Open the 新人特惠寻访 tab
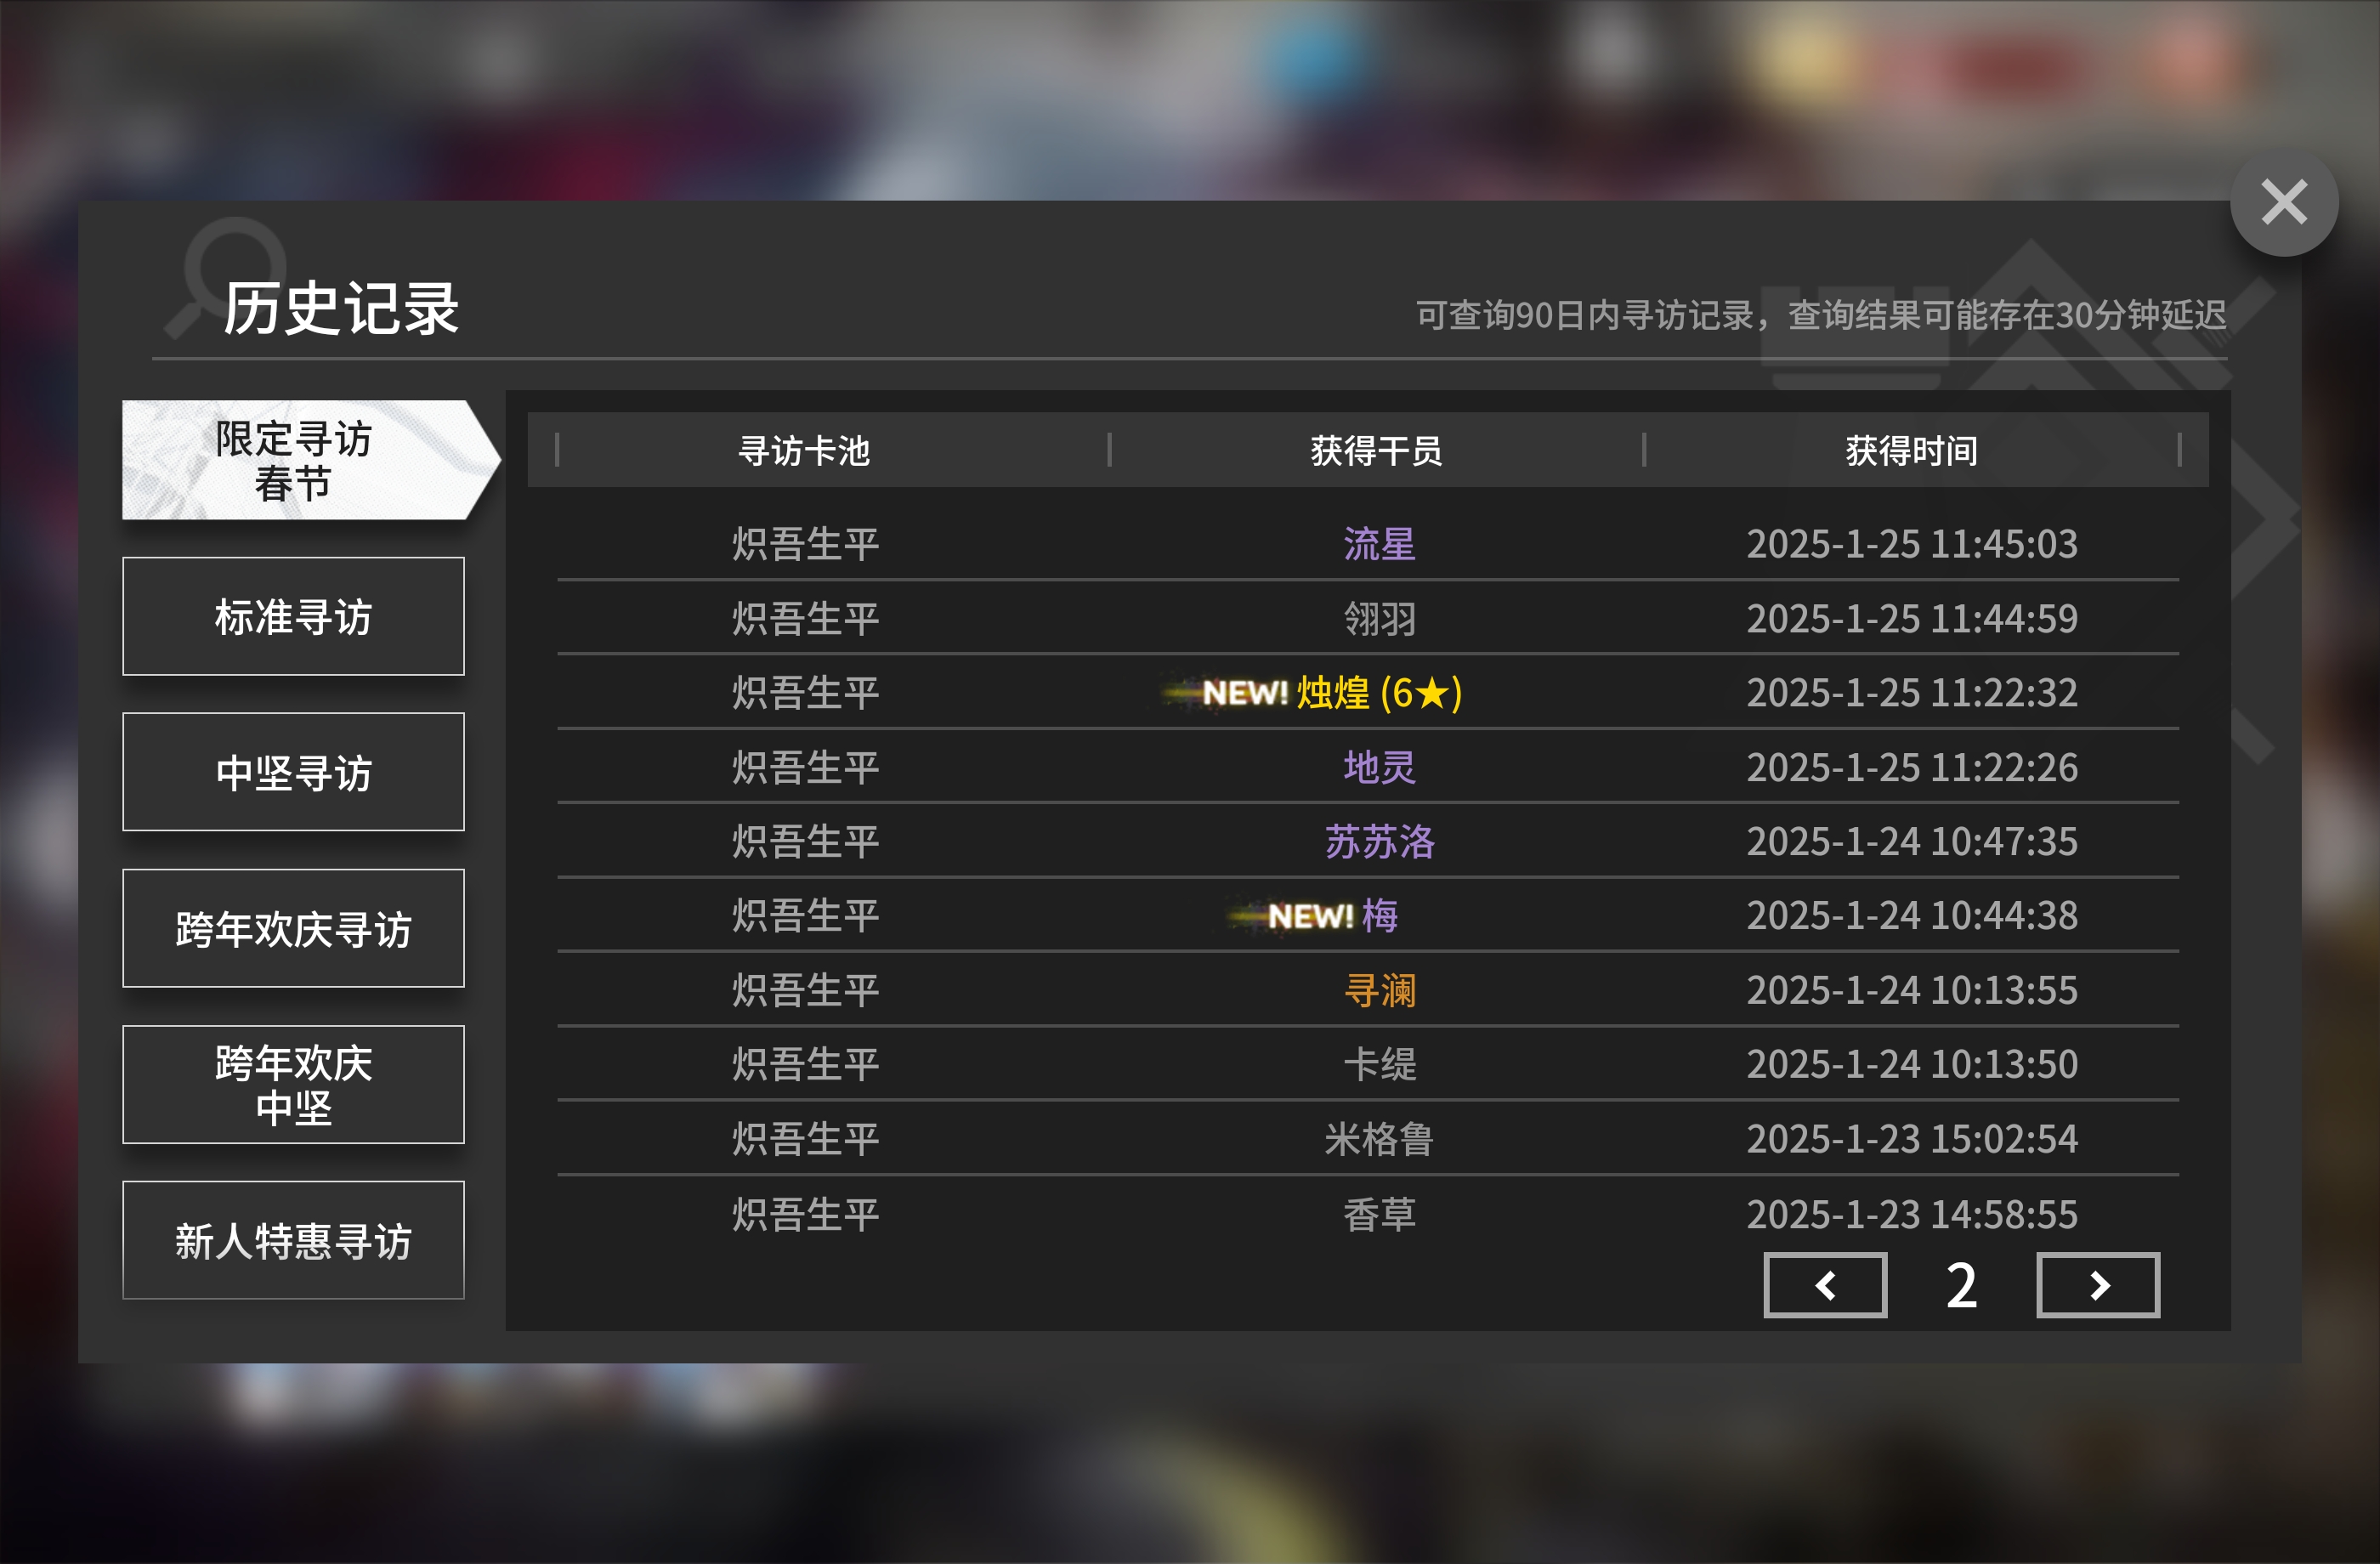 [x=293, y=1240]
